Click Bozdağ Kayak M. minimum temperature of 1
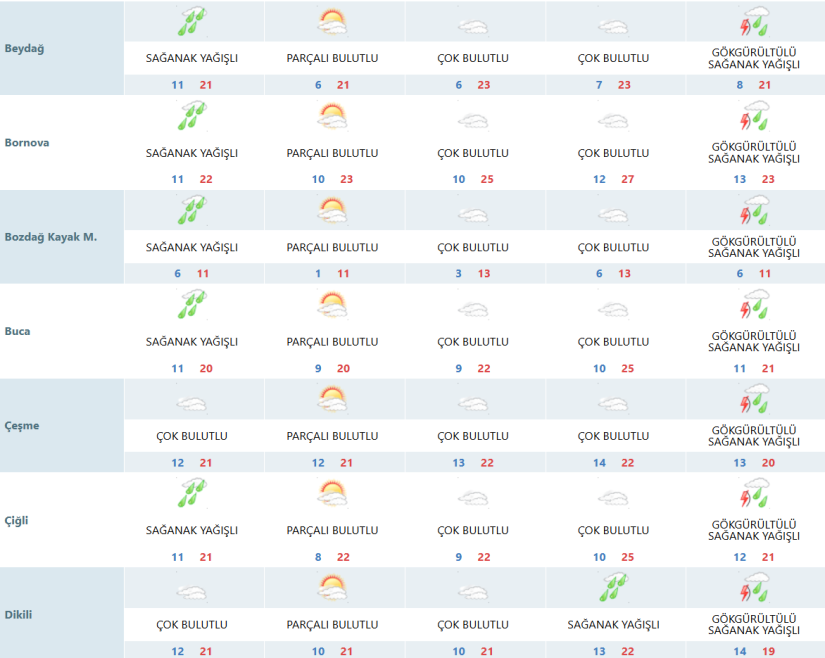Image resolution: width=825 pixels, height=658 pixels. [x=318, y=274]
